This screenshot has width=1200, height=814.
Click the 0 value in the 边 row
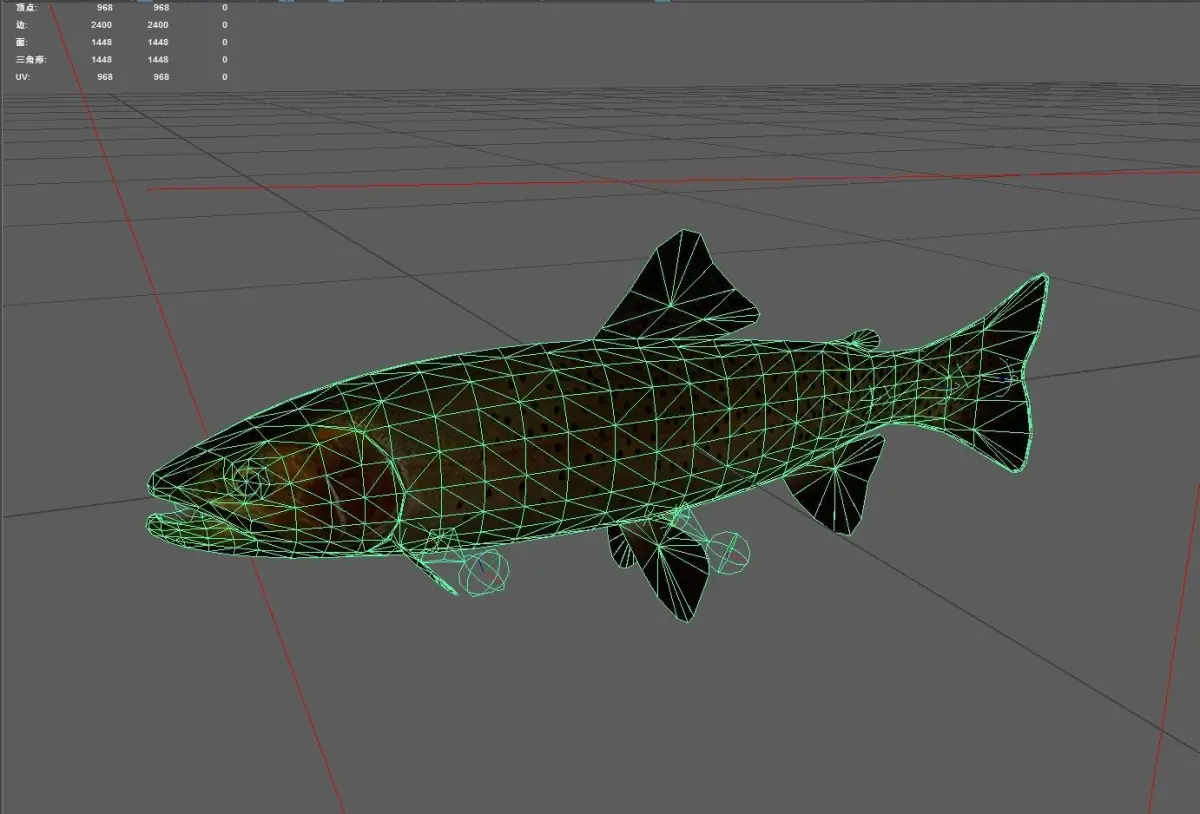tap(225, 24)
